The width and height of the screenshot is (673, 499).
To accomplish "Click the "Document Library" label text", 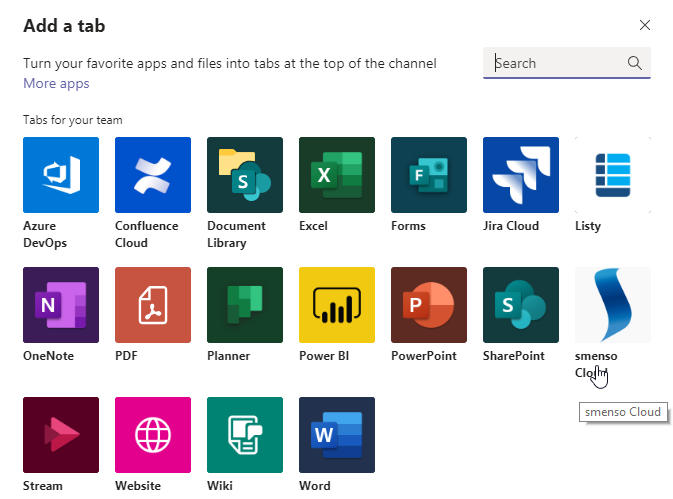I will click(236, 234).
